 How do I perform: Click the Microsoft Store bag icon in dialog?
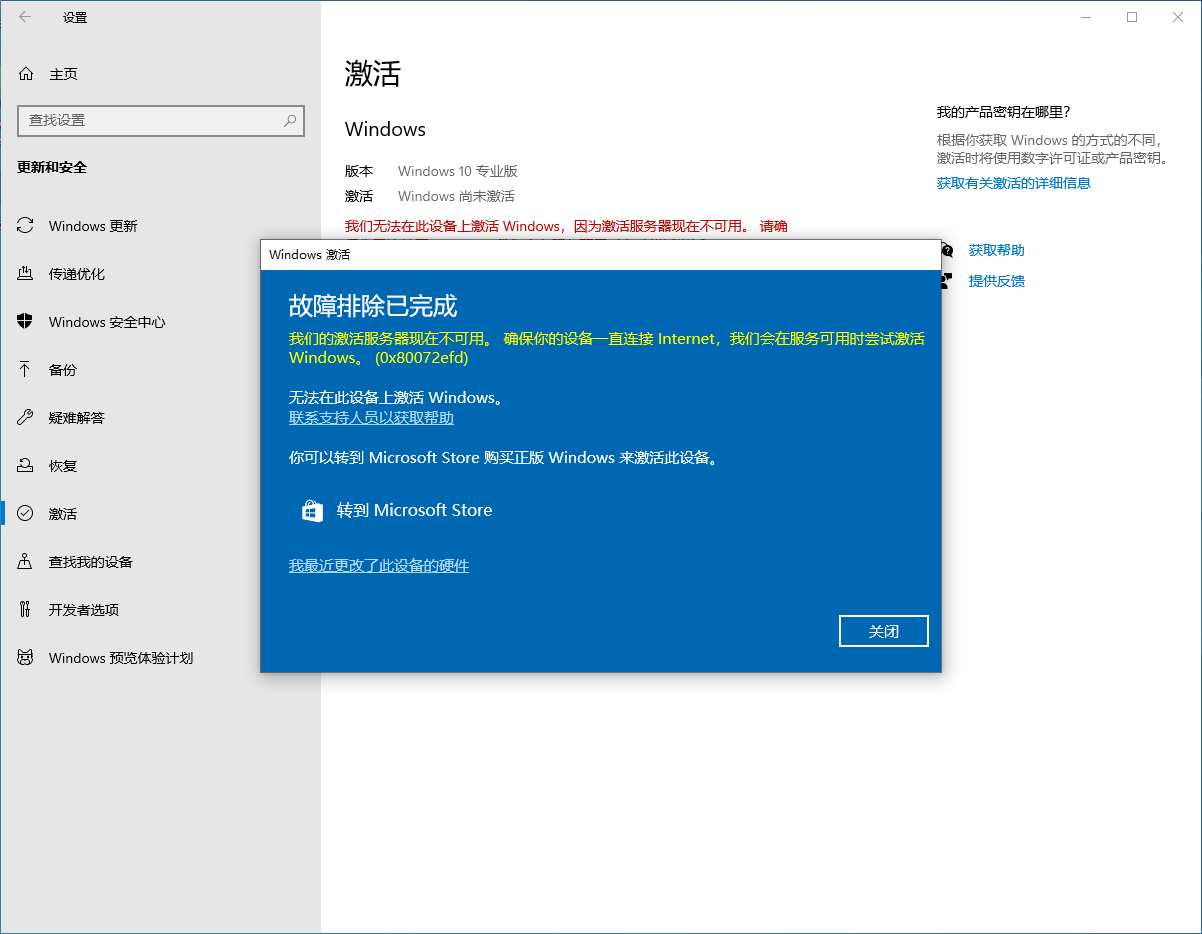(312, 511)
